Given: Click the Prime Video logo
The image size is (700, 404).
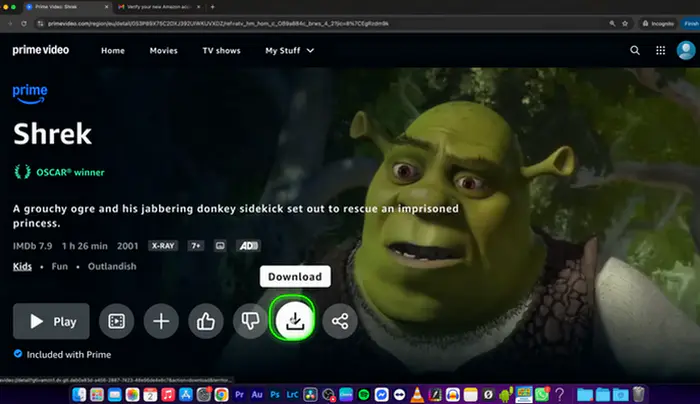Looking at the screenshot, I should 41,50.
